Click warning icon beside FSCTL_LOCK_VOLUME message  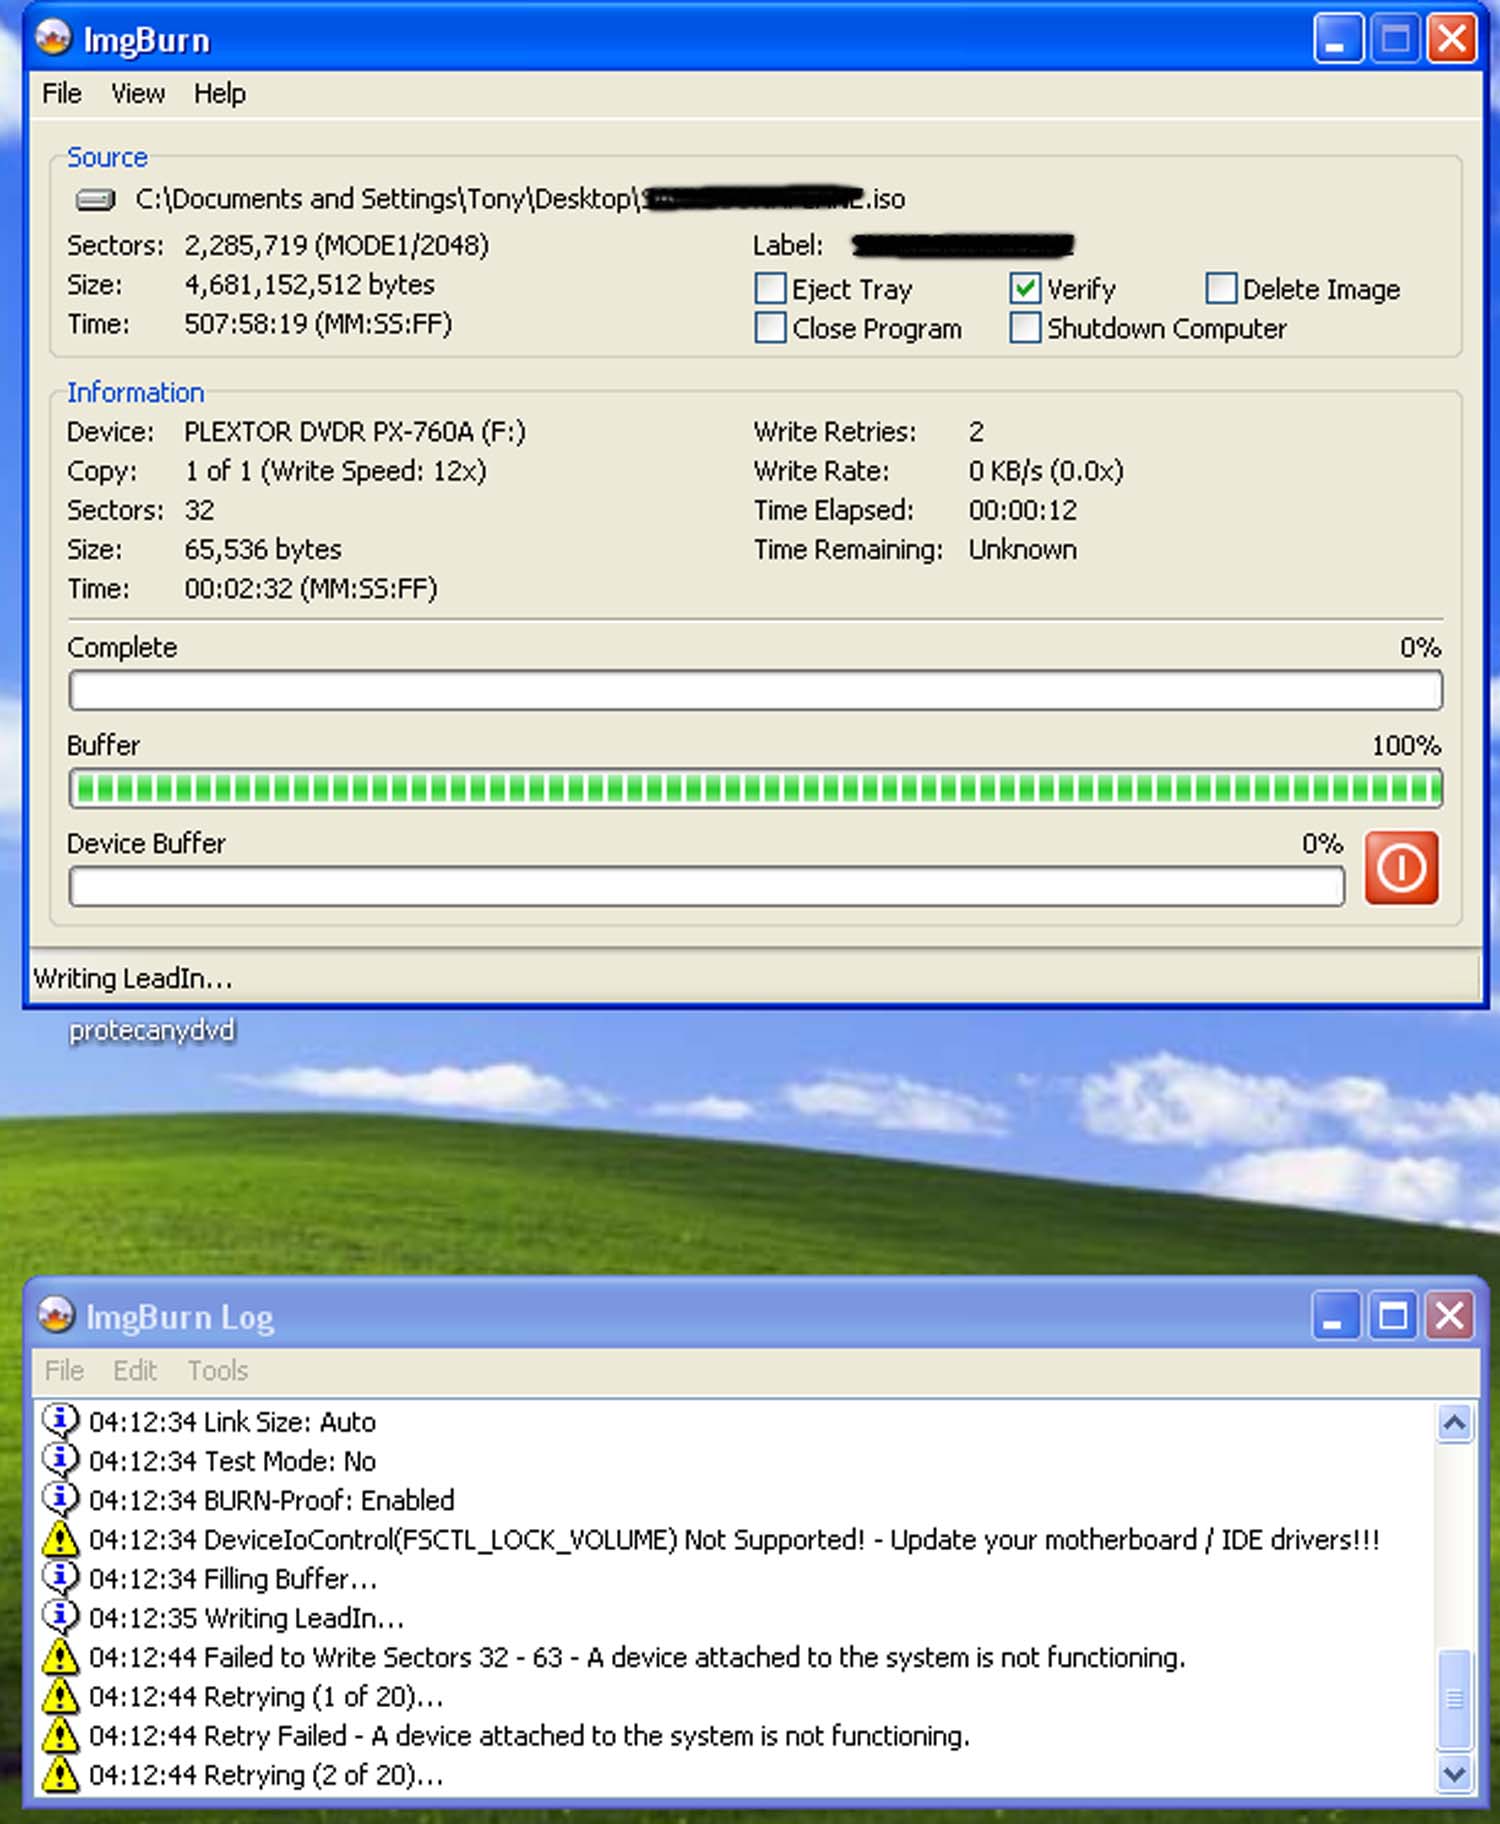point(60,1539)
